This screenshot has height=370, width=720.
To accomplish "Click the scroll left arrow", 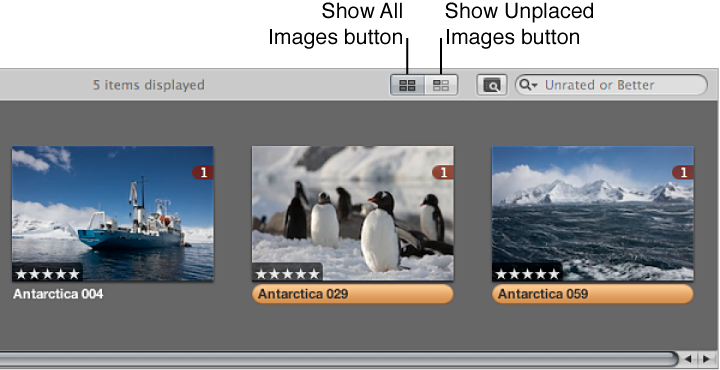I will [x=688, y=359].
